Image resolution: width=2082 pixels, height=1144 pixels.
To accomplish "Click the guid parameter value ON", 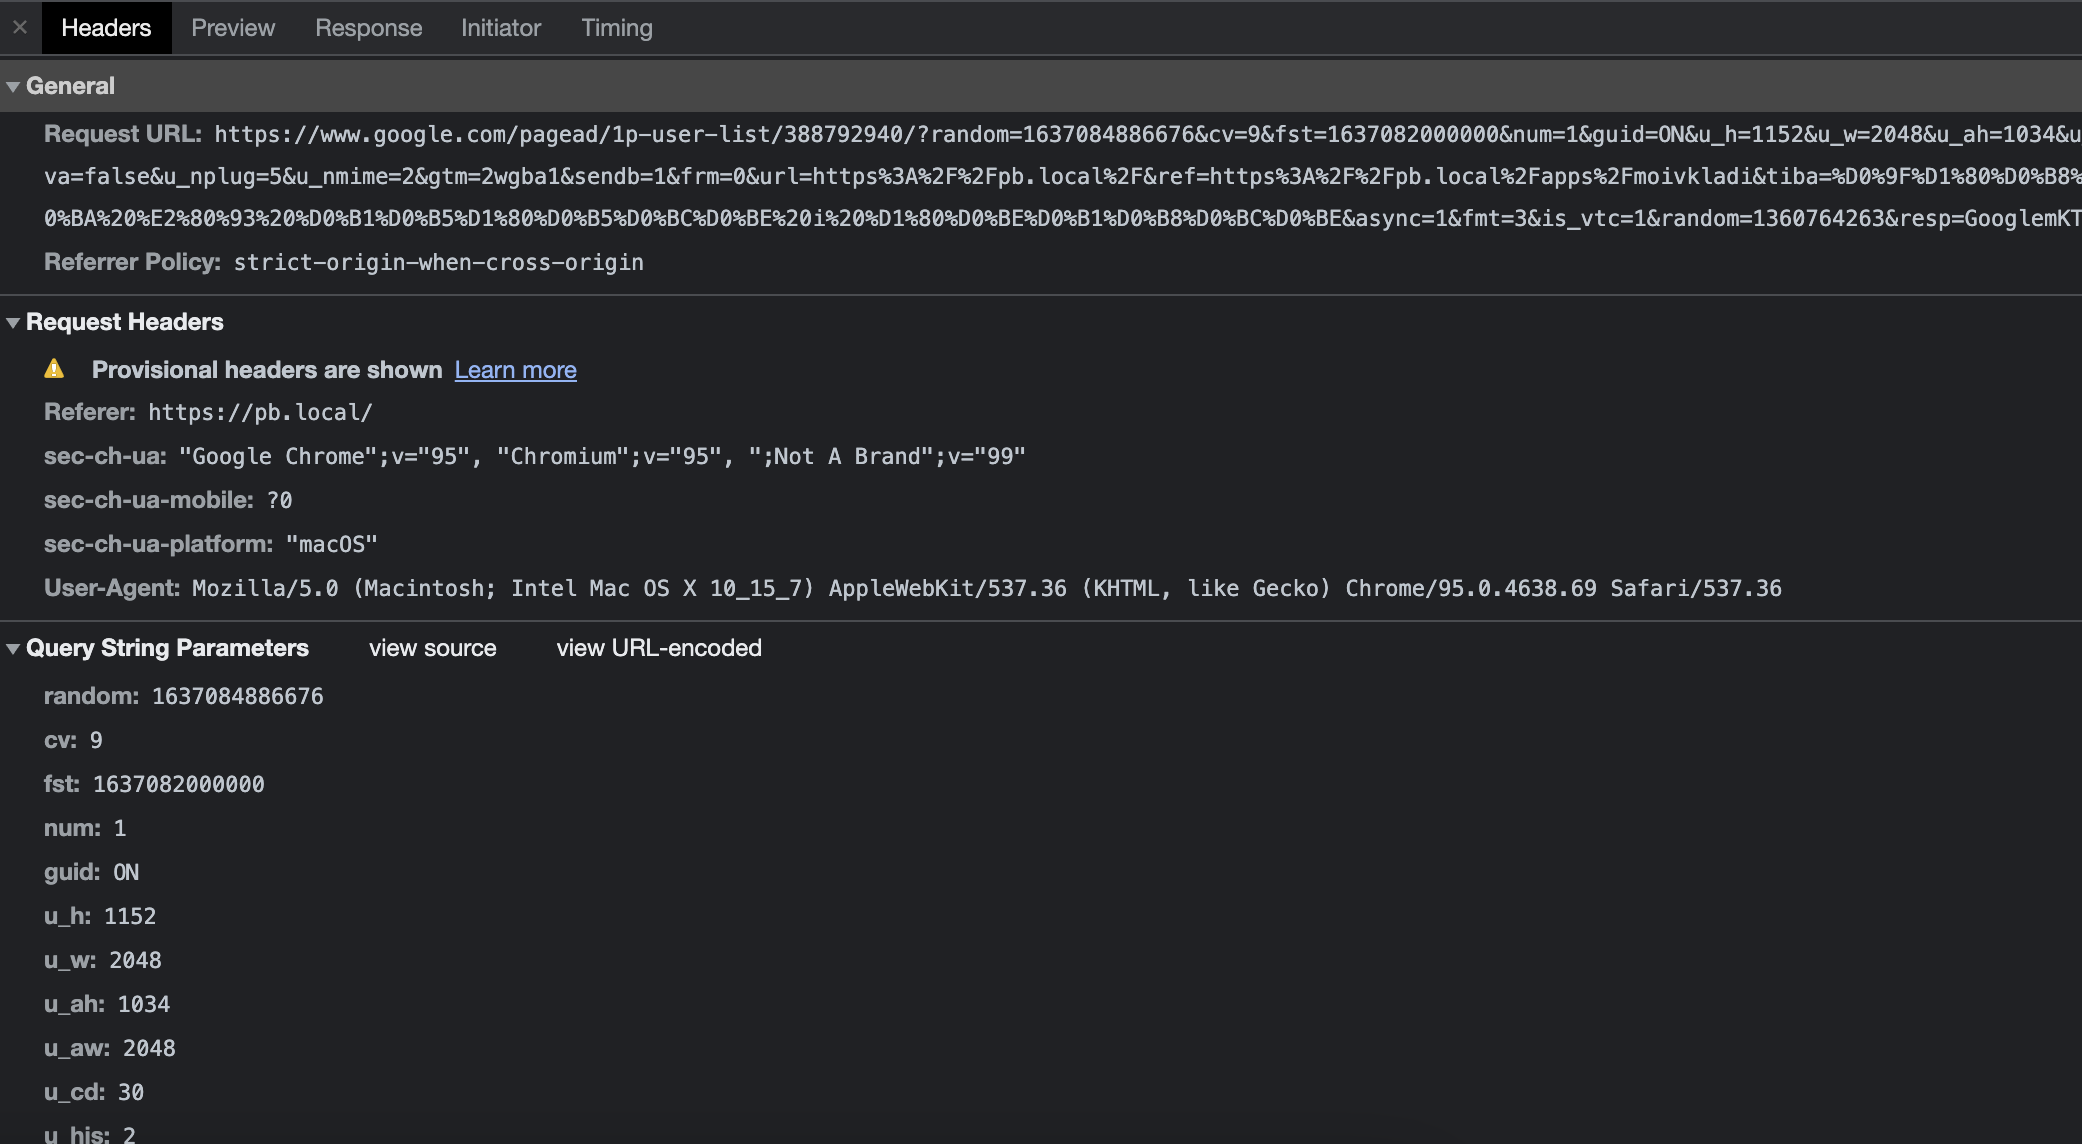I will click(x=126, y=872).
